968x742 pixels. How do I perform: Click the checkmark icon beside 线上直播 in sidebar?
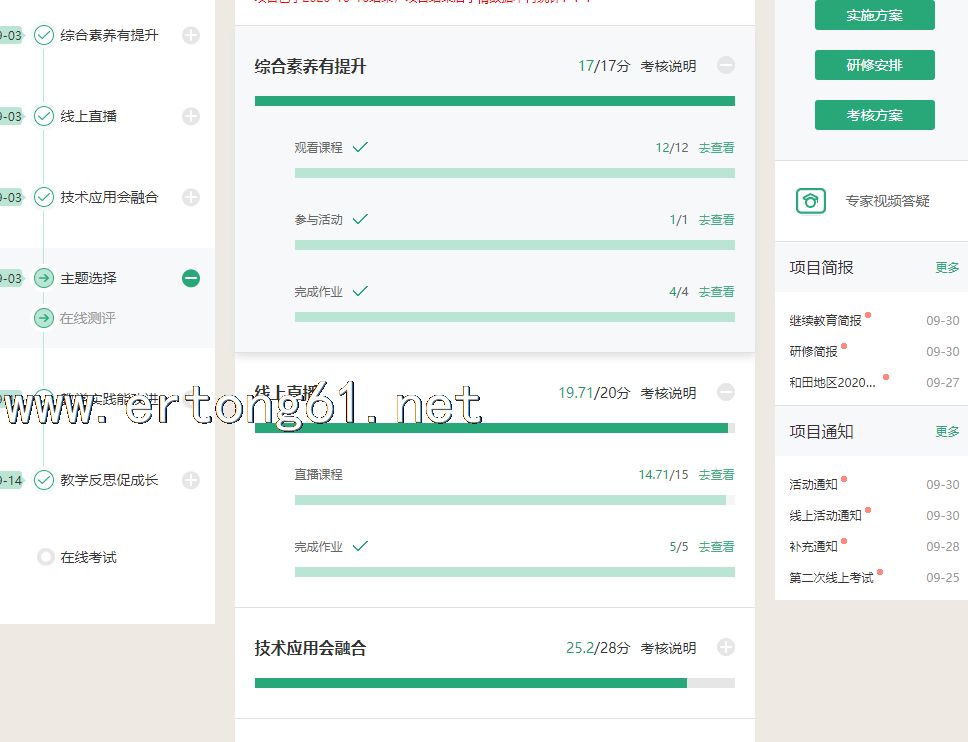(44, 116)
